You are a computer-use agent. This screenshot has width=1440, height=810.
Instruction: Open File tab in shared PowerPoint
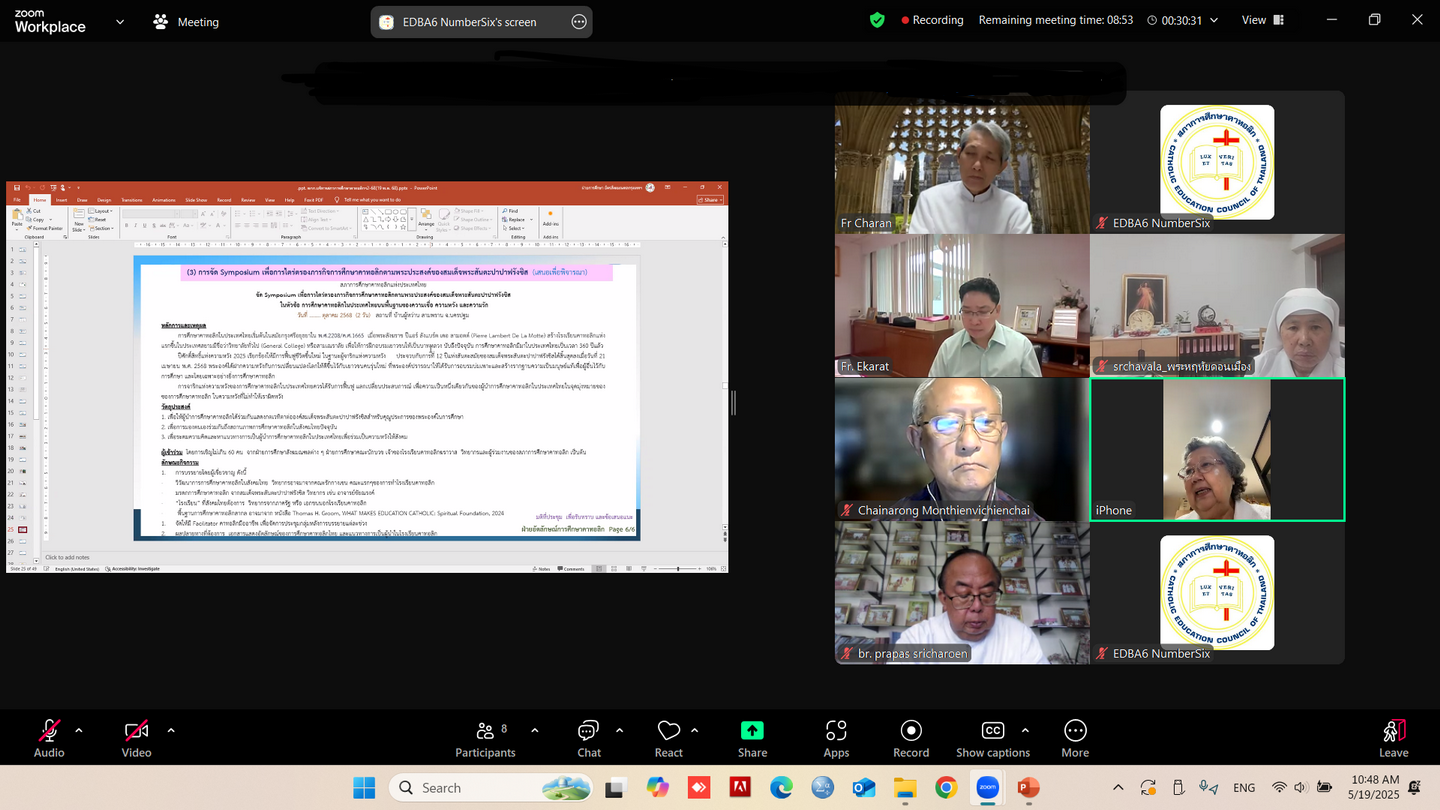[x=17, y=200]
